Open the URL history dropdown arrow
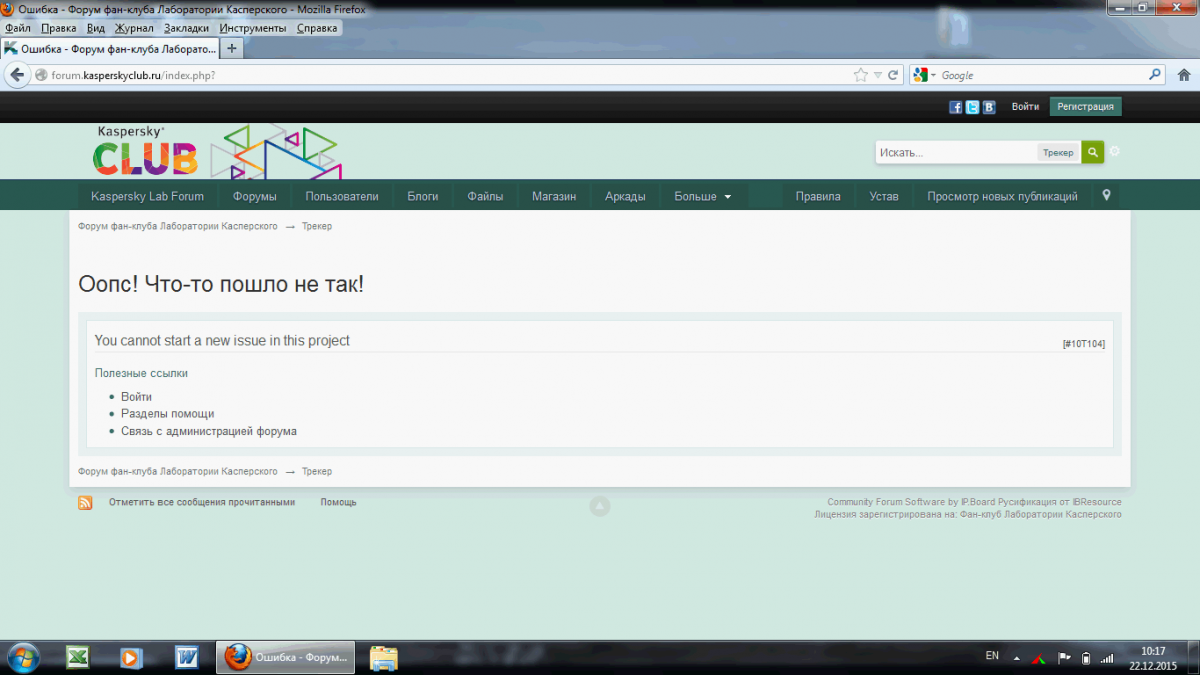The width and height of the screenshot is (1200, 675). click(877, 75)
